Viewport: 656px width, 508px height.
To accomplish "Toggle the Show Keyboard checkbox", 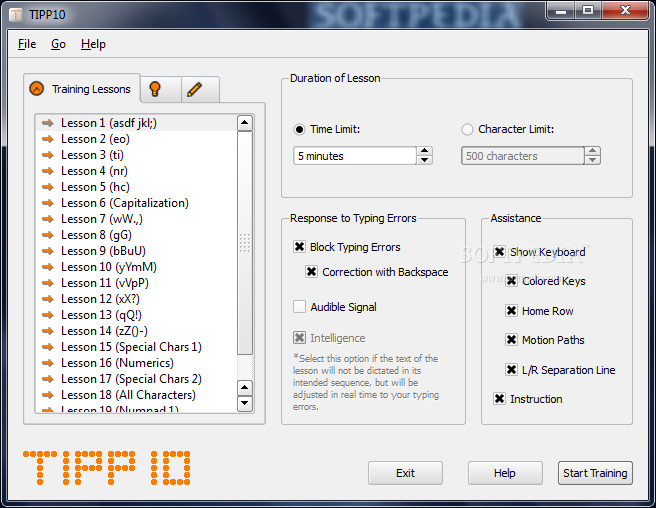I will (x=499, y=252).
